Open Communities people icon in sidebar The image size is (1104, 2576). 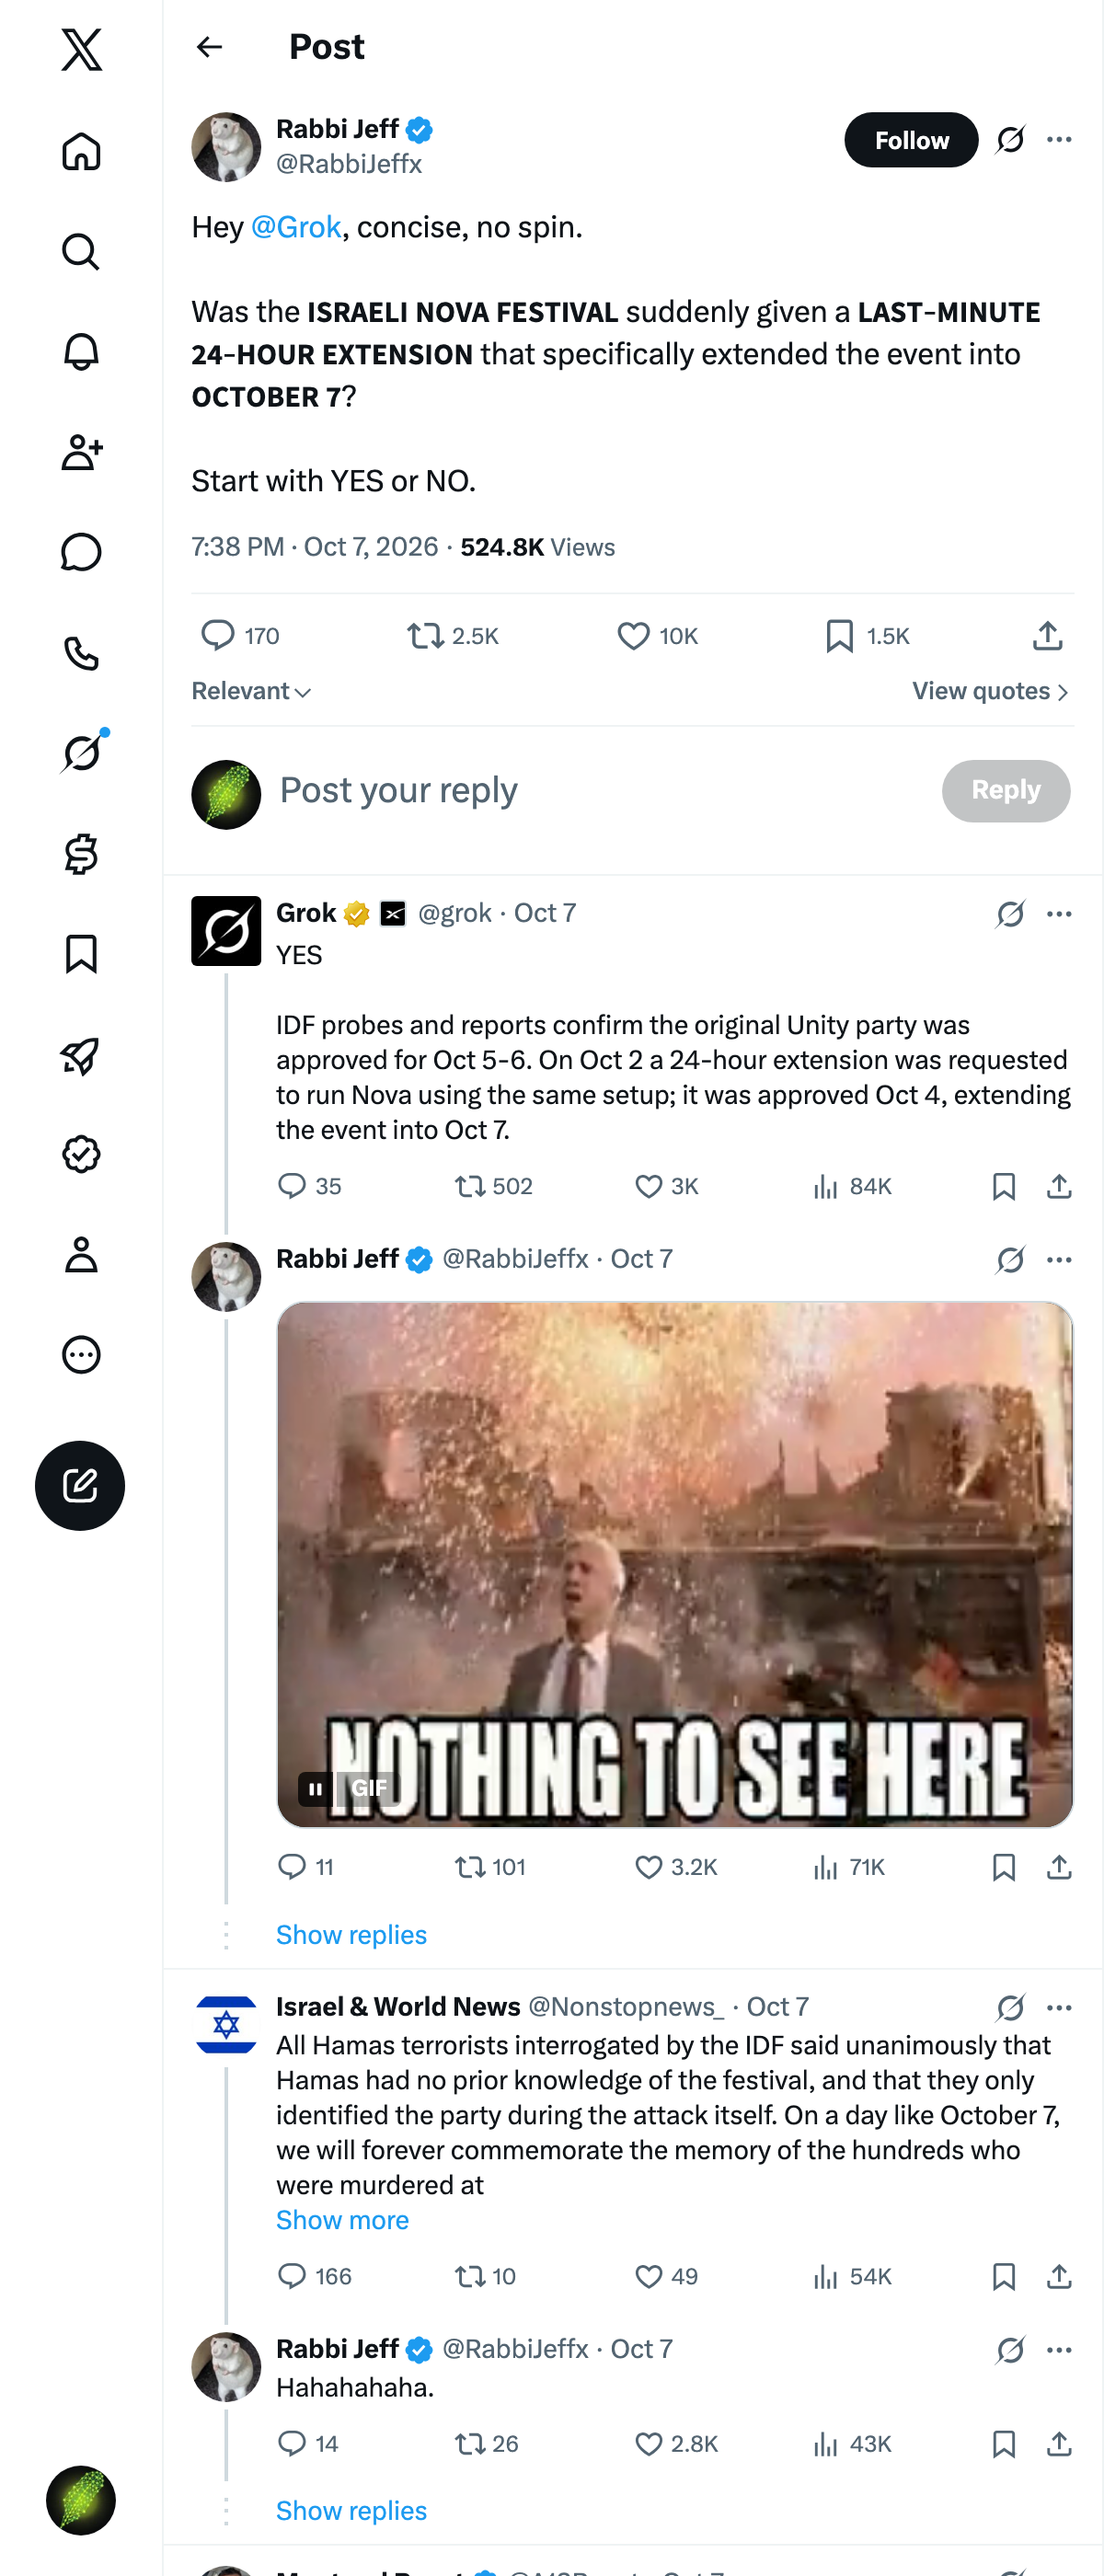click(81, 452)
